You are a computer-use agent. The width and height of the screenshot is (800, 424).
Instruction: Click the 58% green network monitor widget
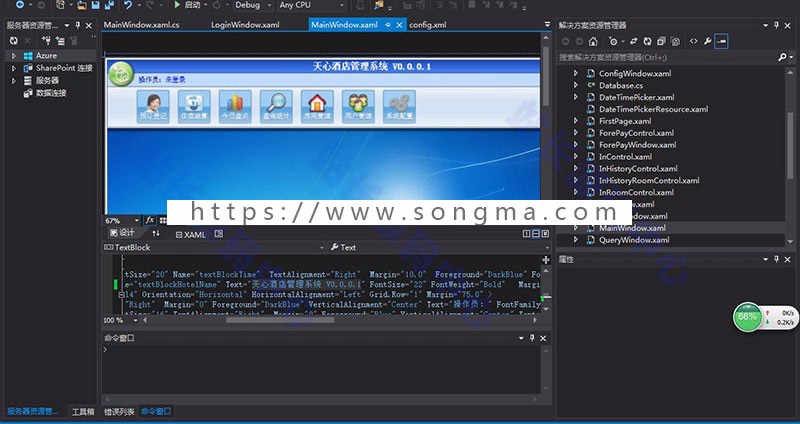coord(747,317)
